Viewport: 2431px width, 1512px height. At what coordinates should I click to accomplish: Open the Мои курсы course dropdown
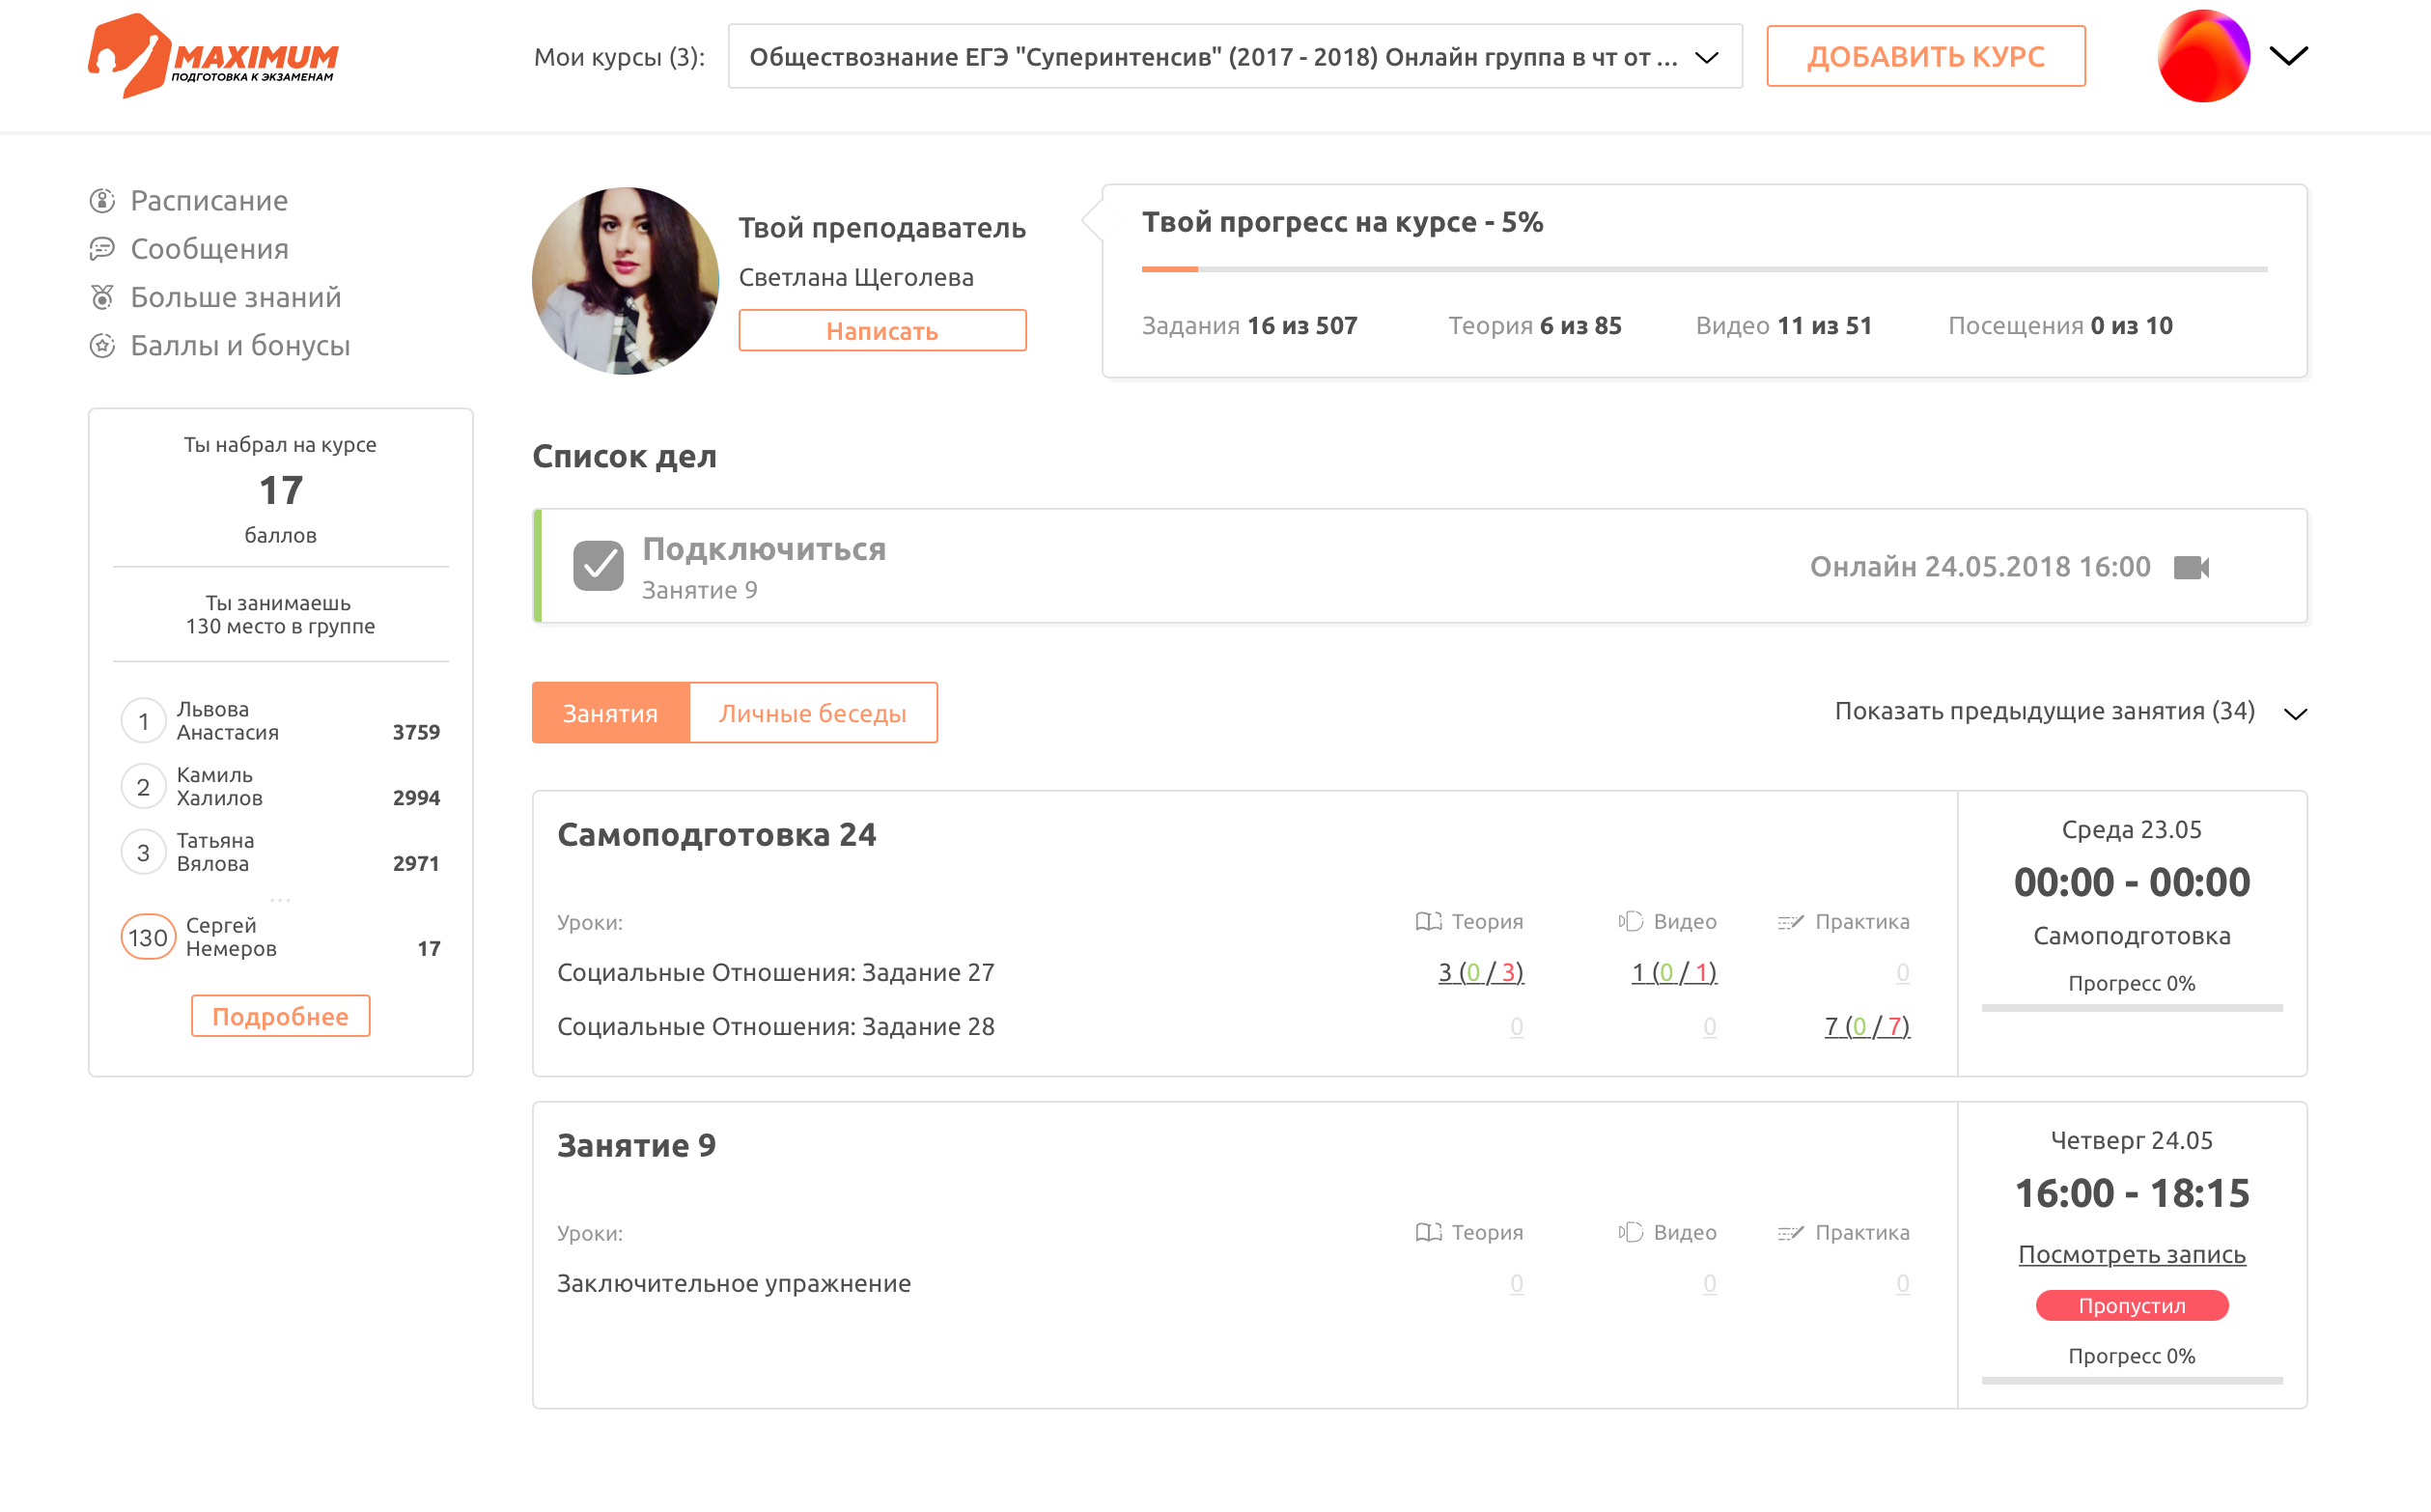1234,57
